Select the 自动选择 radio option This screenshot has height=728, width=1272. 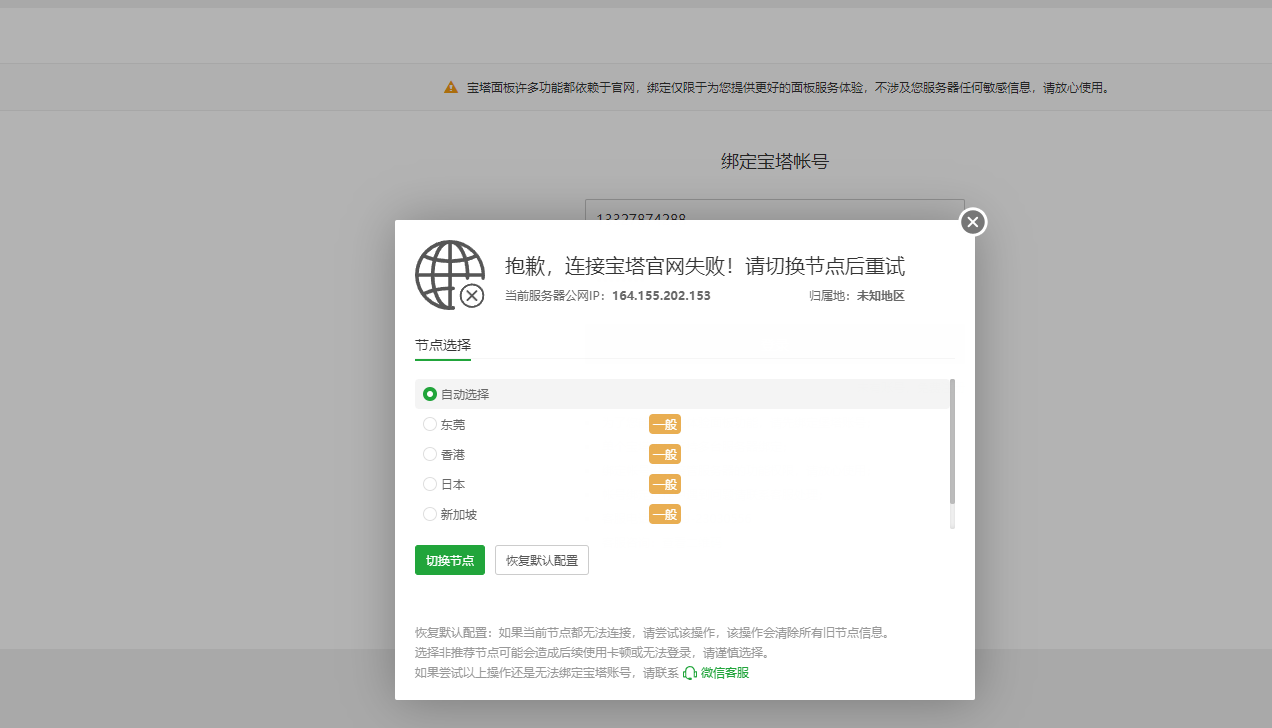click(x=430, y=394)
